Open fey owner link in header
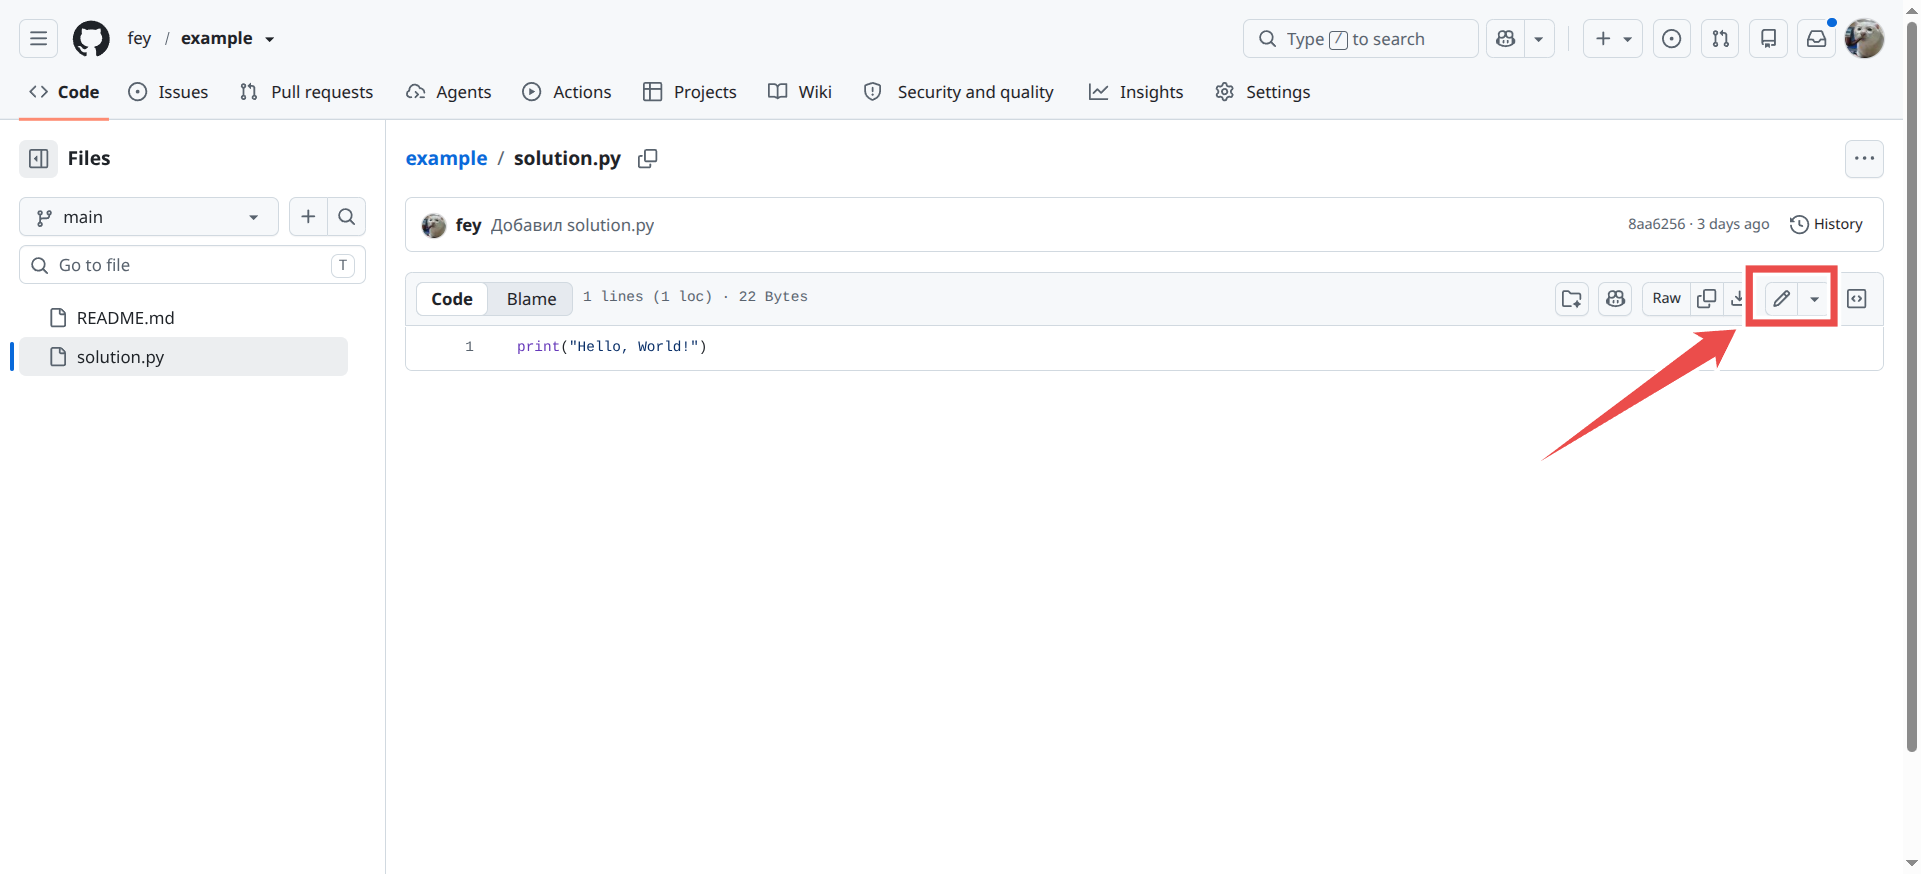Image resolution: width=1921 pixels, height=874 pixels. 139,38
